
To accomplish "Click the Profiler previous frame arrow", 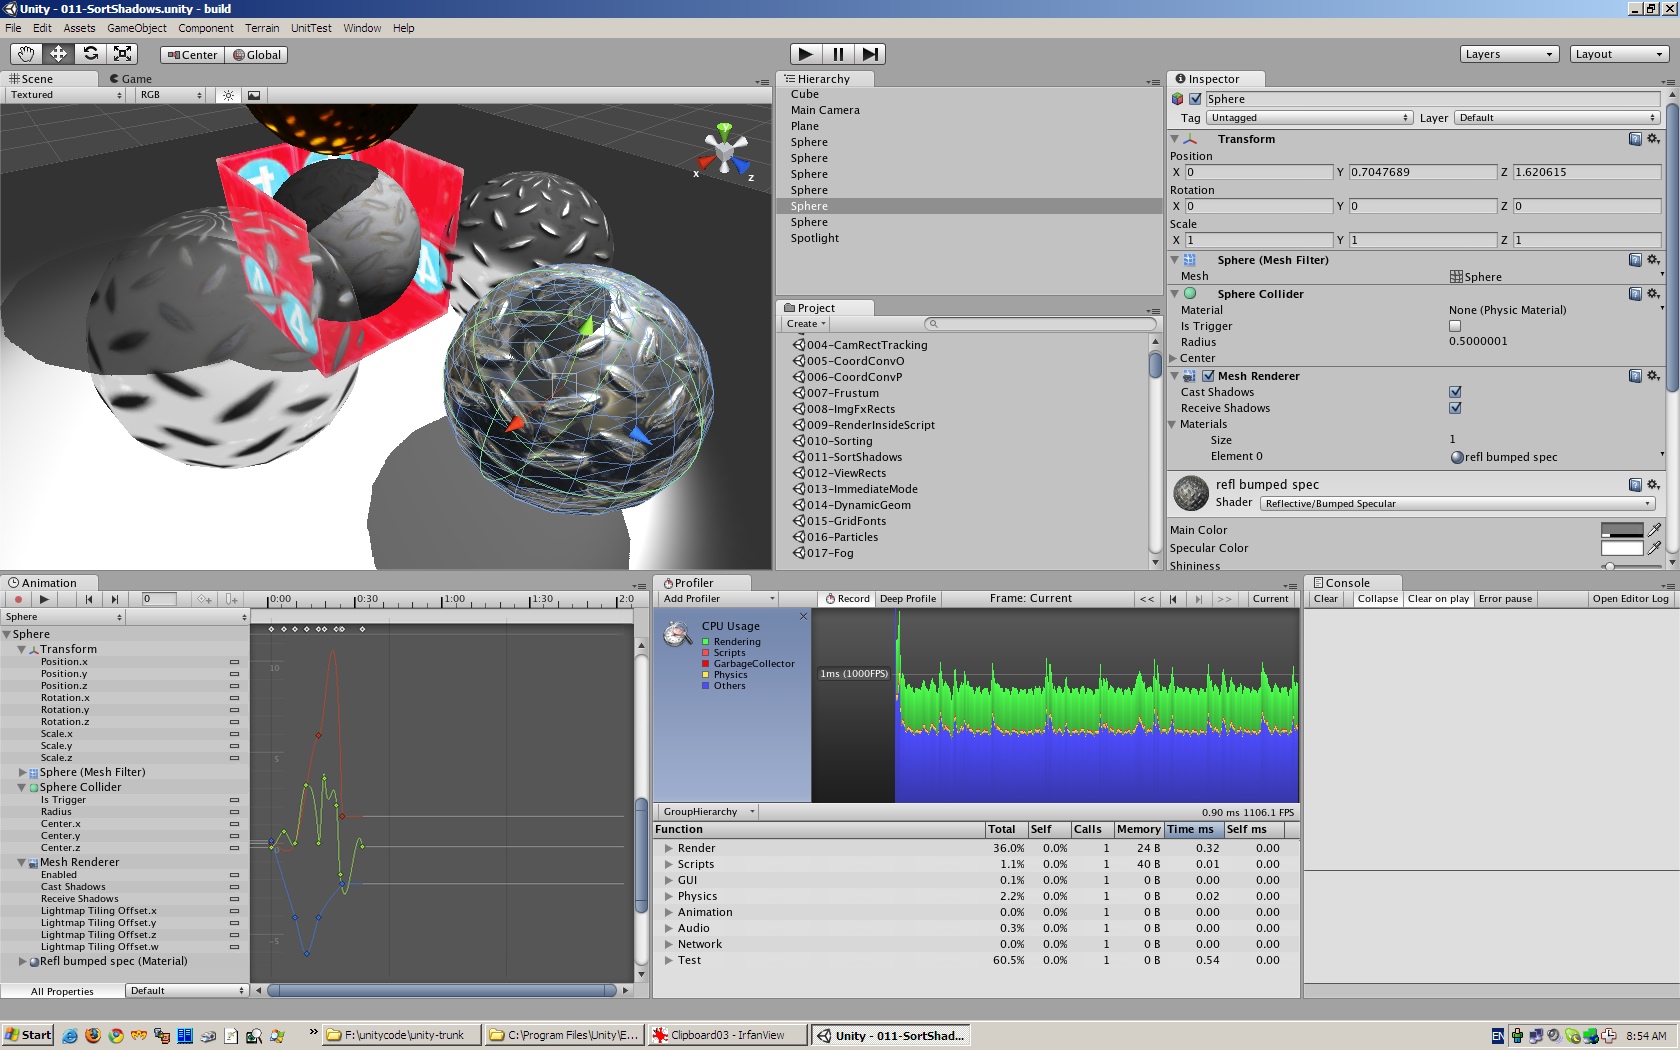I will 1172,599.
